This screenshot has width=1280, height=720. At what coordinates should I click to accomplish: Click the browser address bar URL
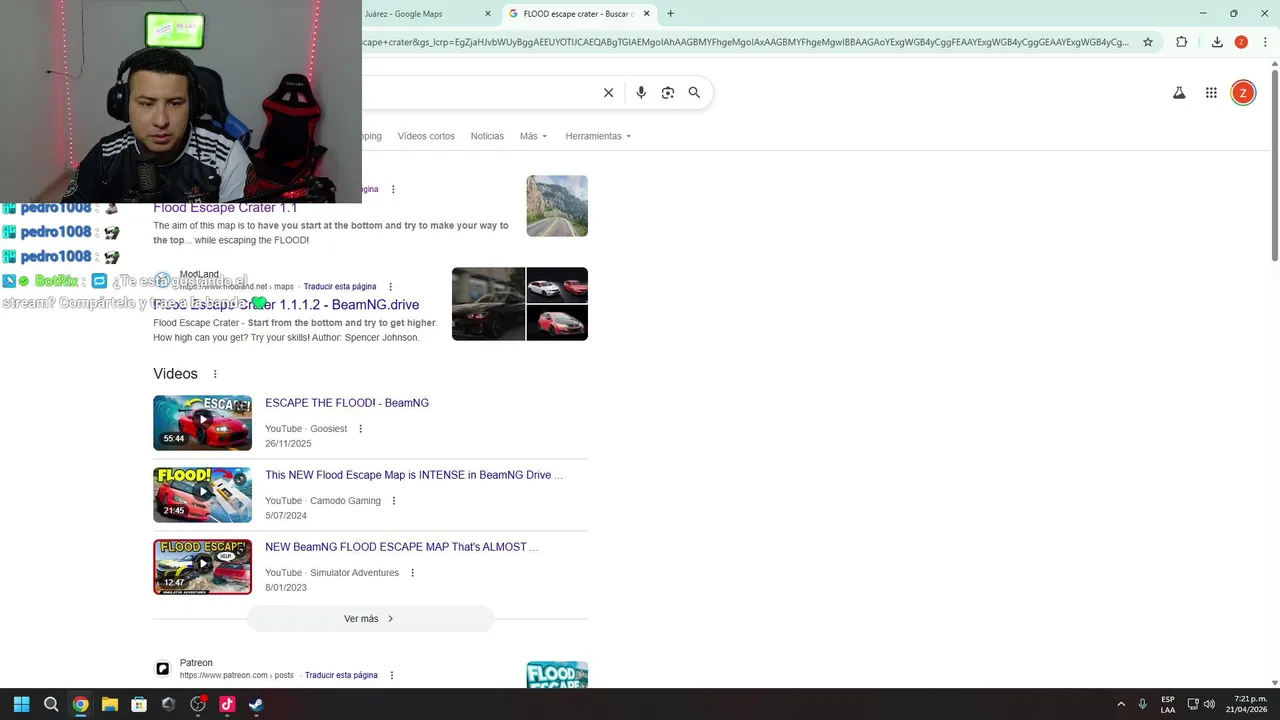[x=745, y=42]
